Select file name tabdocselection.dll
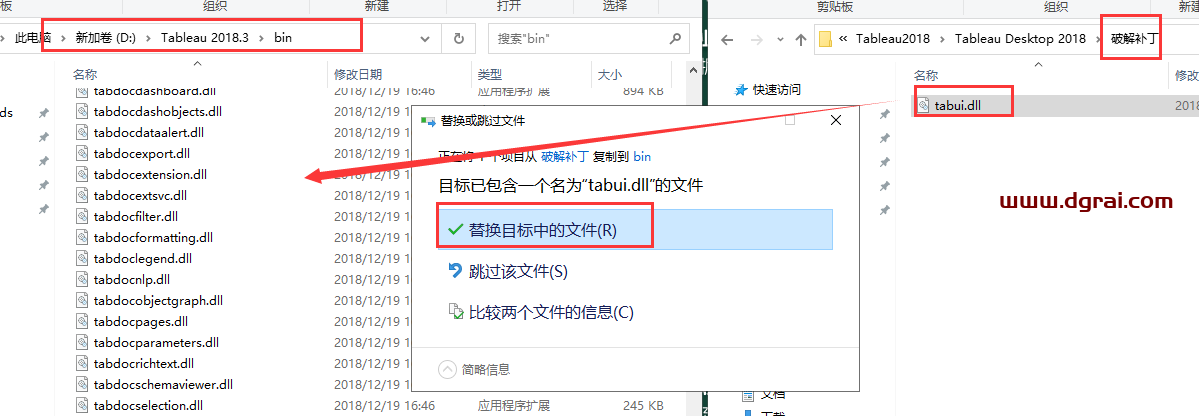Image resolution: width=1199 pixels, height=416 pixels. (148, 405)
